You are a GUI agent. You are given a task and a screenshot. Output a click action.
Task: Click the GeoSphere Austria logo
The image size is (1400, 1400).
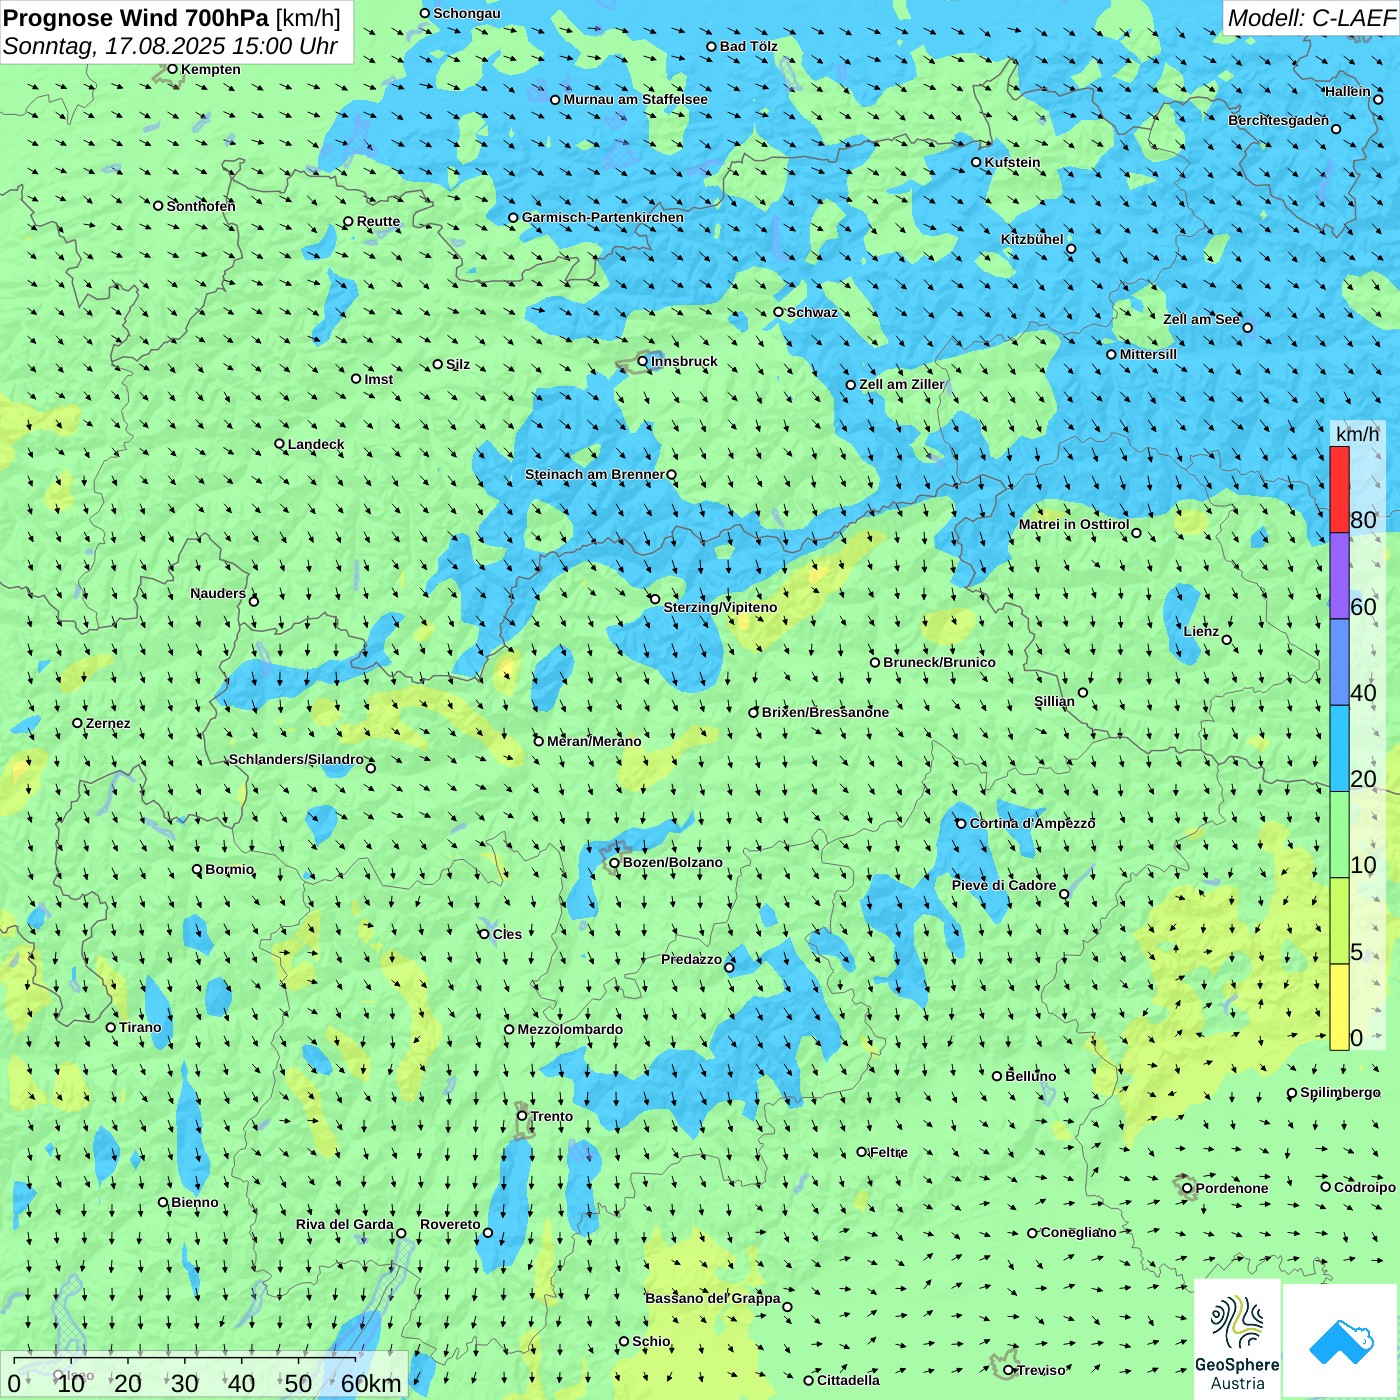point(1237,1340)
